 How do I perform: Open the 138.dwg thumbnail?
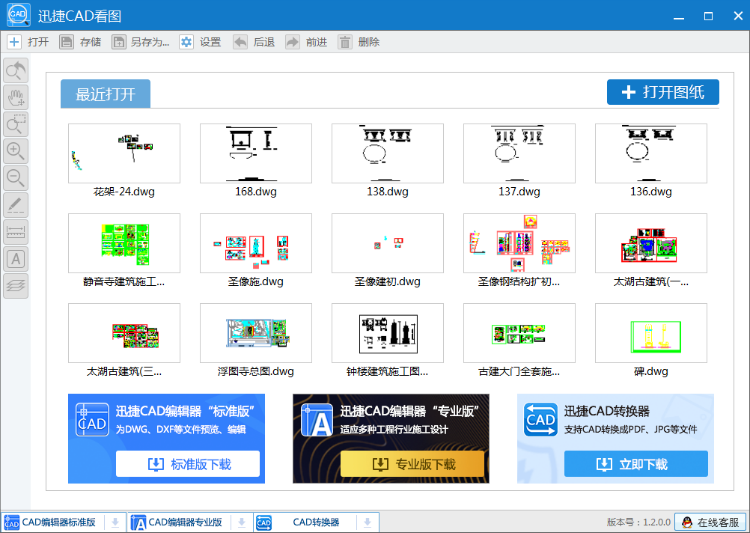pos(387,153)
